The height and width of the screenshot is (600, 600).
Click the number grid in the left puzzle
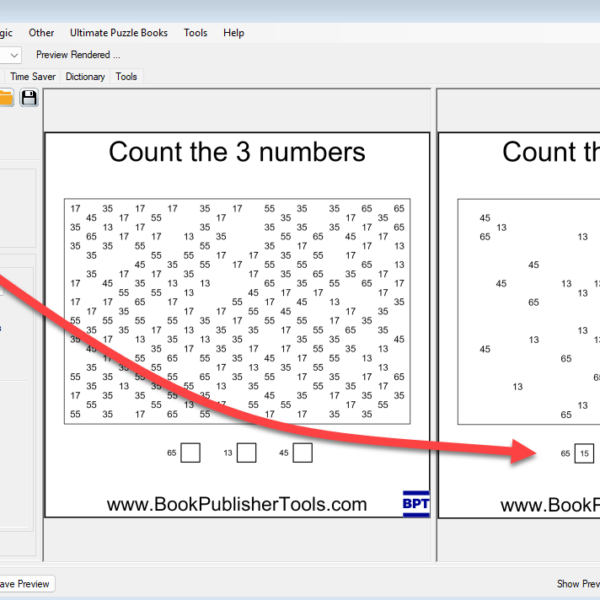[236, 310]
